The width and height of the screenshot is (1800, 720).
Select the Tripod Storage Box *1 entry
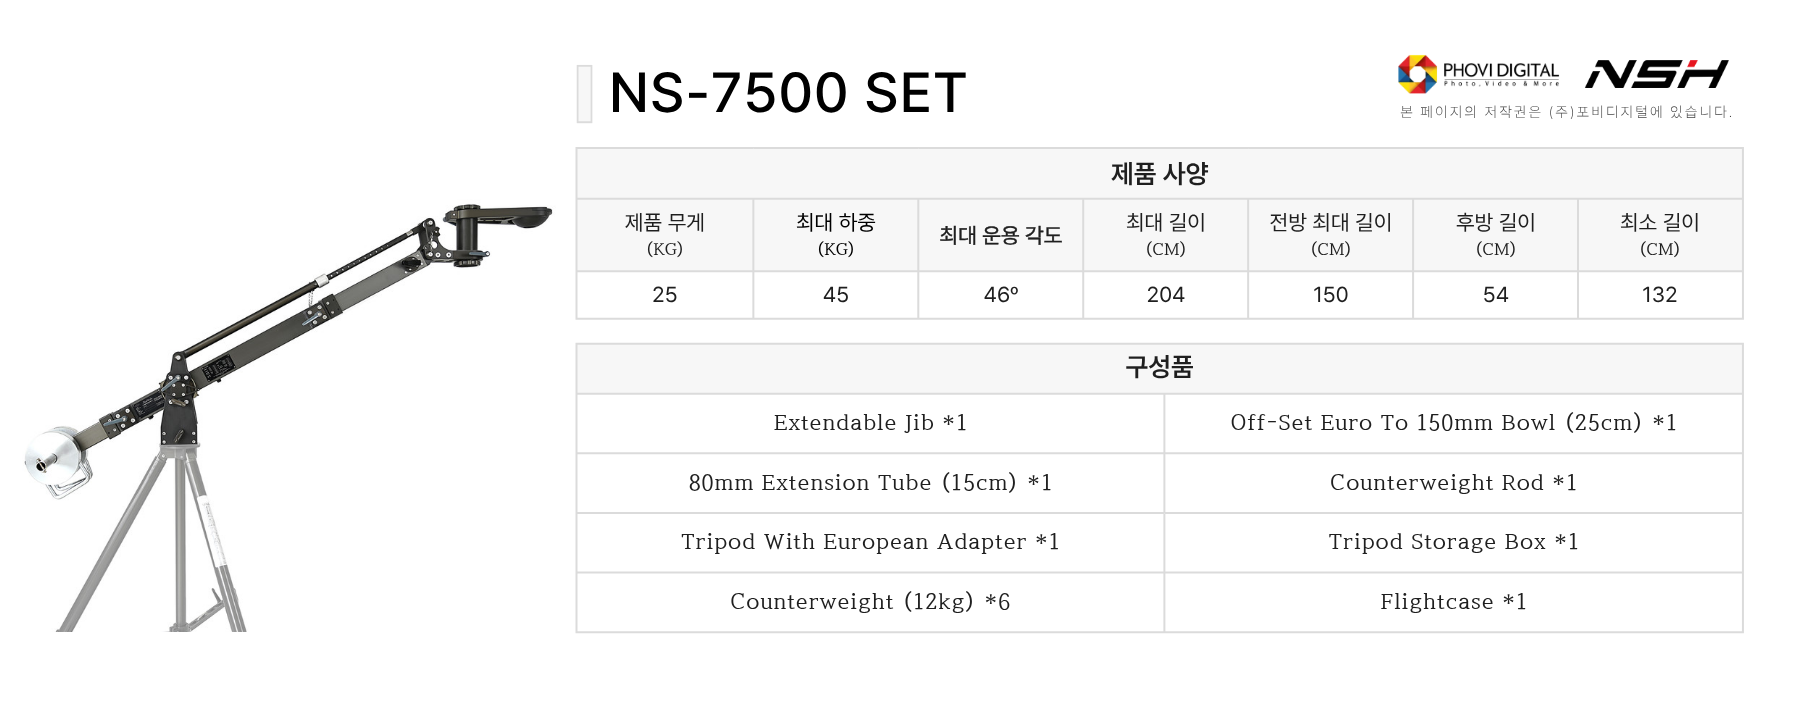pyautogui.click(x=1453, y=542)
